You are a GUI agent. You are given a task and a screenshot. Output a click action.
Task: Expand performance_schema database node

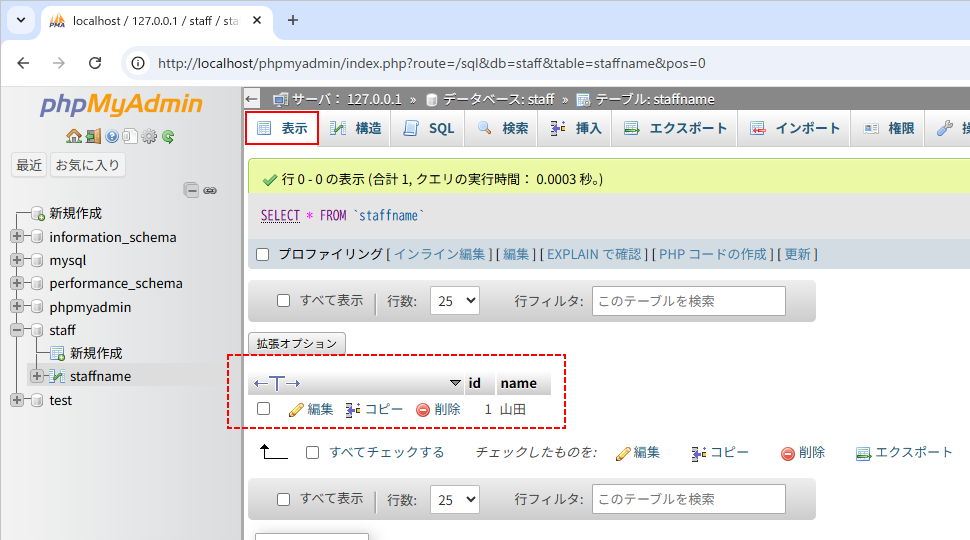(17, 283)
